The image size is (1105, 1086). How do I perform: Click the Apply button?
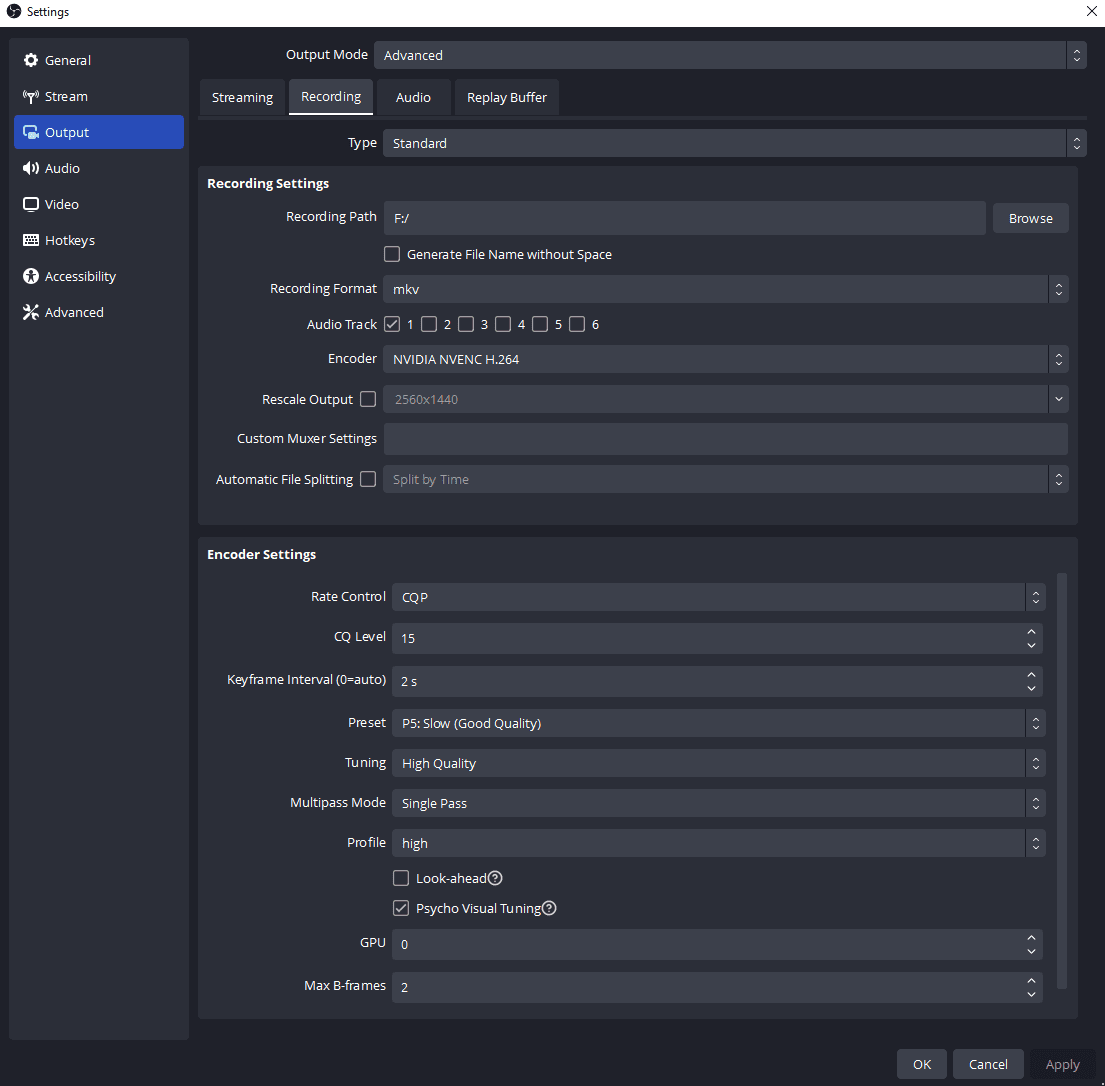(1062, 1064)
